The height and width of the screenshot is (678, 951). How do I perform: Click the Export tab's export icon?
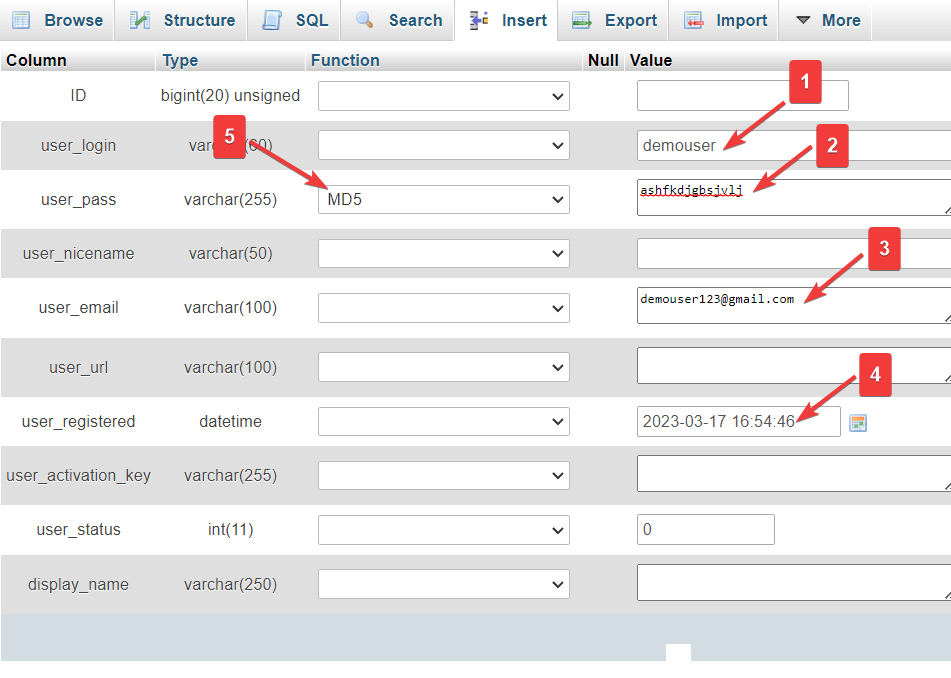pyautogui.click(x=581, y=19)
